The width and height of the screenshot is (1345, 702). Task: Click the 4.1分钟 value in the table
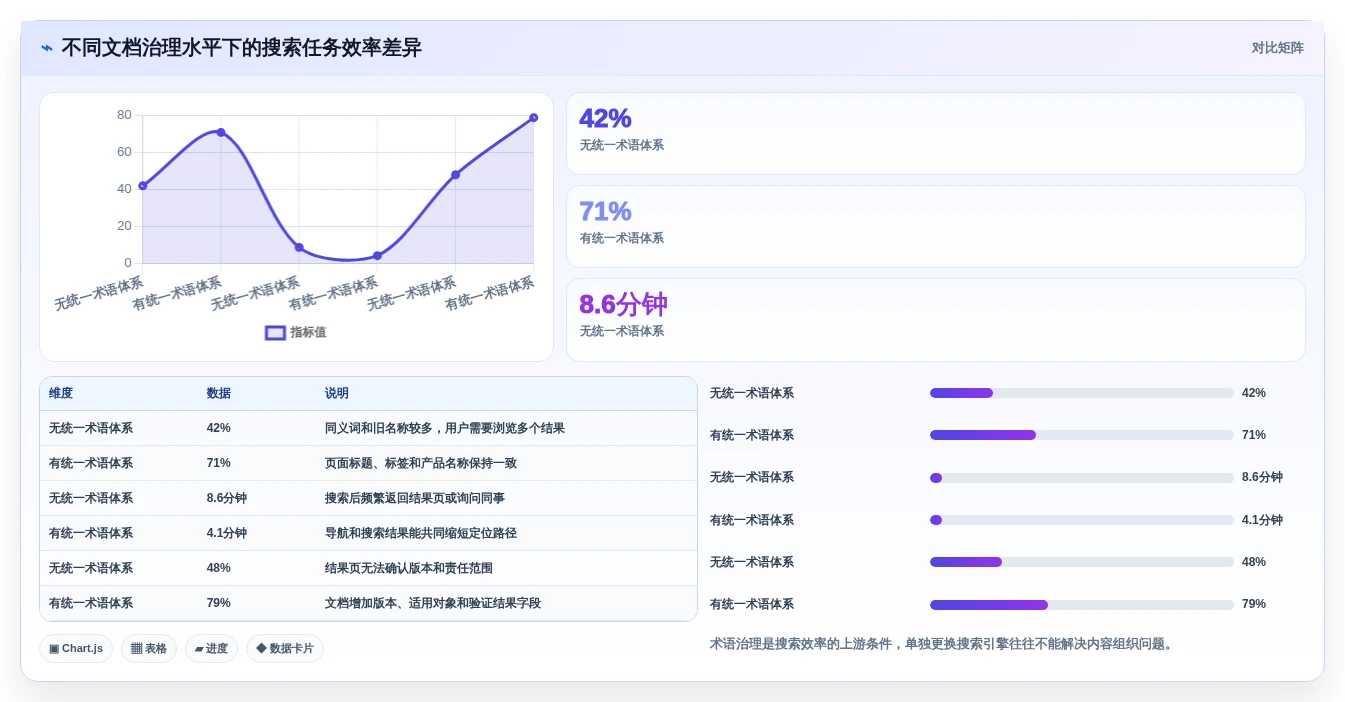227,533
